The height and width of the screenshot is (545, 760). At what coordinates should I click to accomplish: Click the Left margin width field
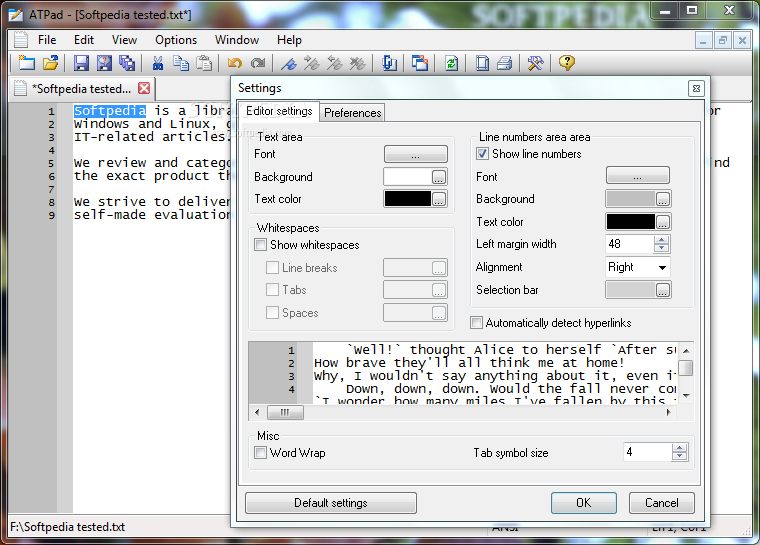tap(630, 244)
